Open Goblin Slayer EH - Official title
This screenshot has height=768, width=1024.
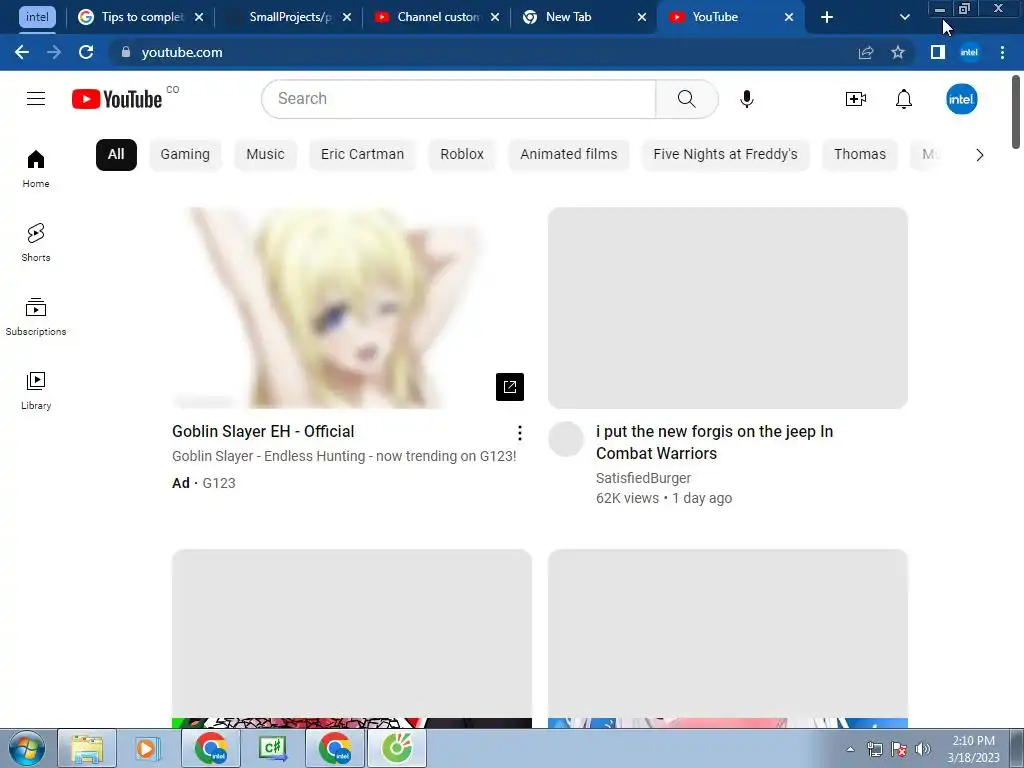pos(263,432)
